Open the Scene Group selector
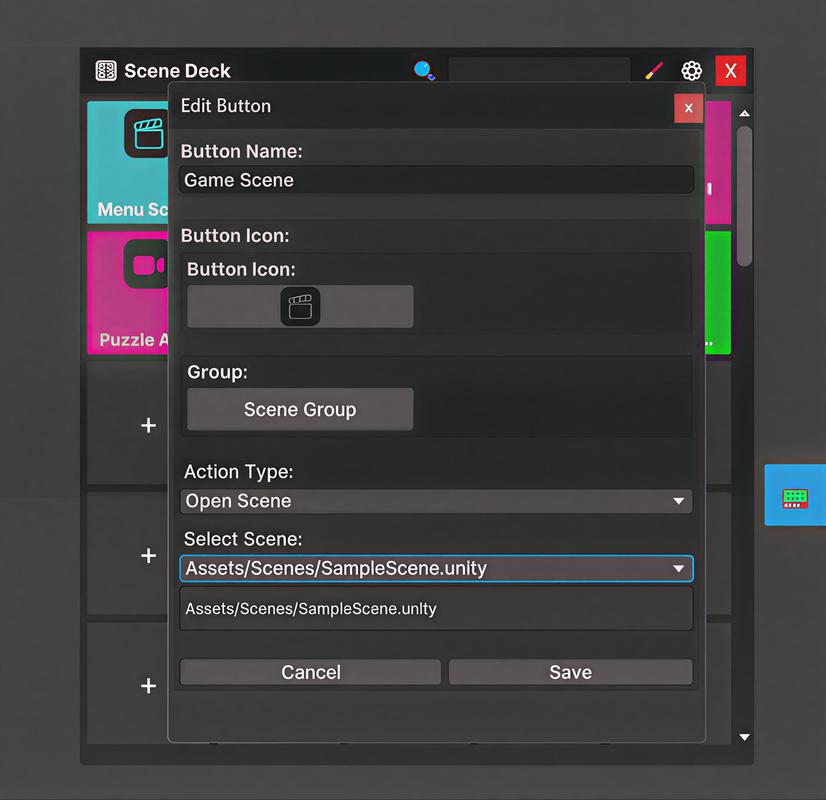Viewport: 826px width, 800px height. pos(299,409)
